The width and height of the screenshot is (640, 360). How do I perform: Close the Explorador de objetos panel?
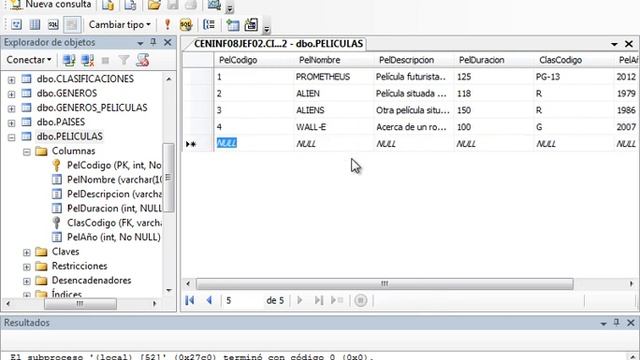click(167, 42)
